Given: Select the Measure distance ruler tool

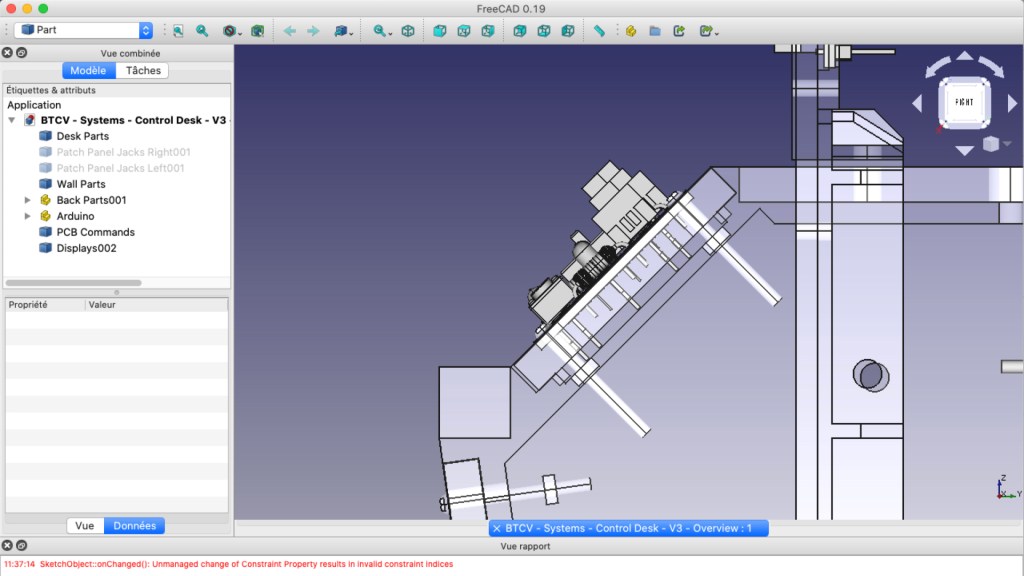Looking at the screenshot, I should click(599, 31).
